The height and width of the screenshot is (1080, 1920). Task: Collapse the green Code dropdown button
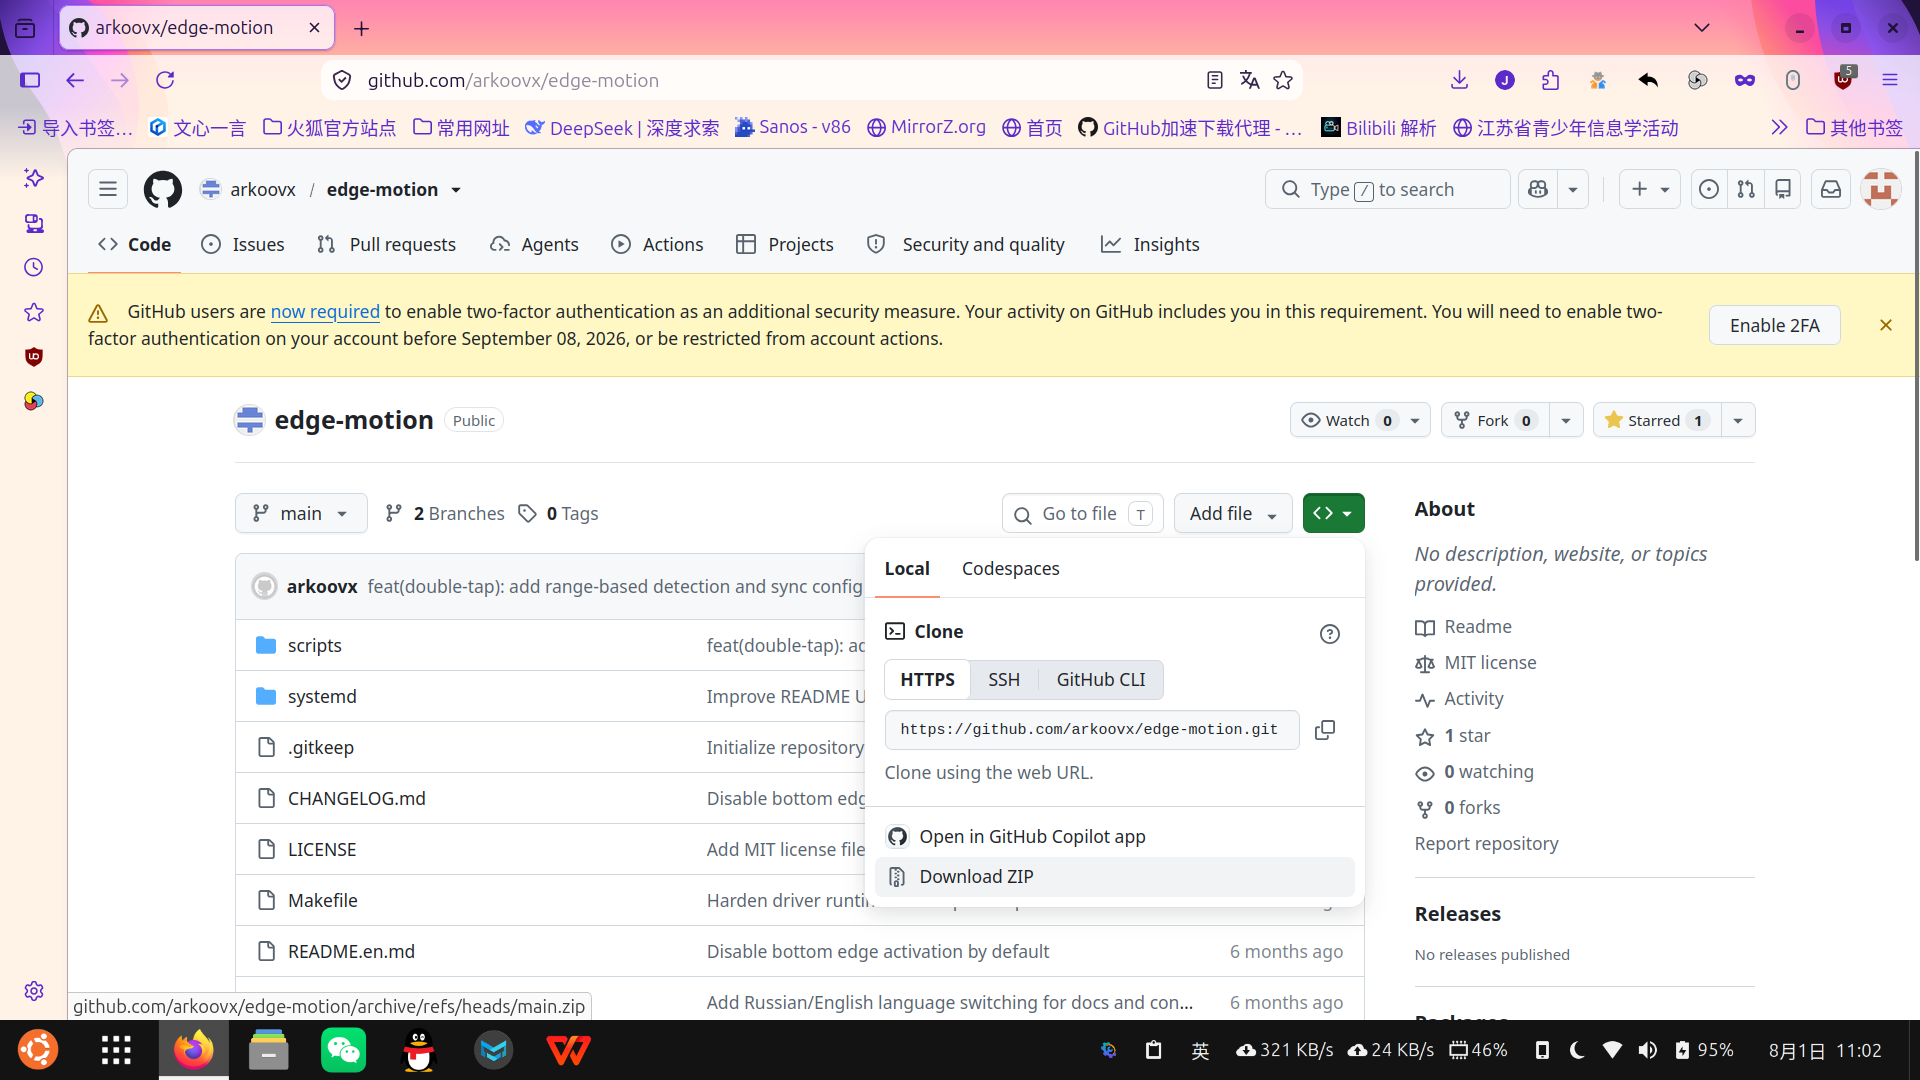1333,513
